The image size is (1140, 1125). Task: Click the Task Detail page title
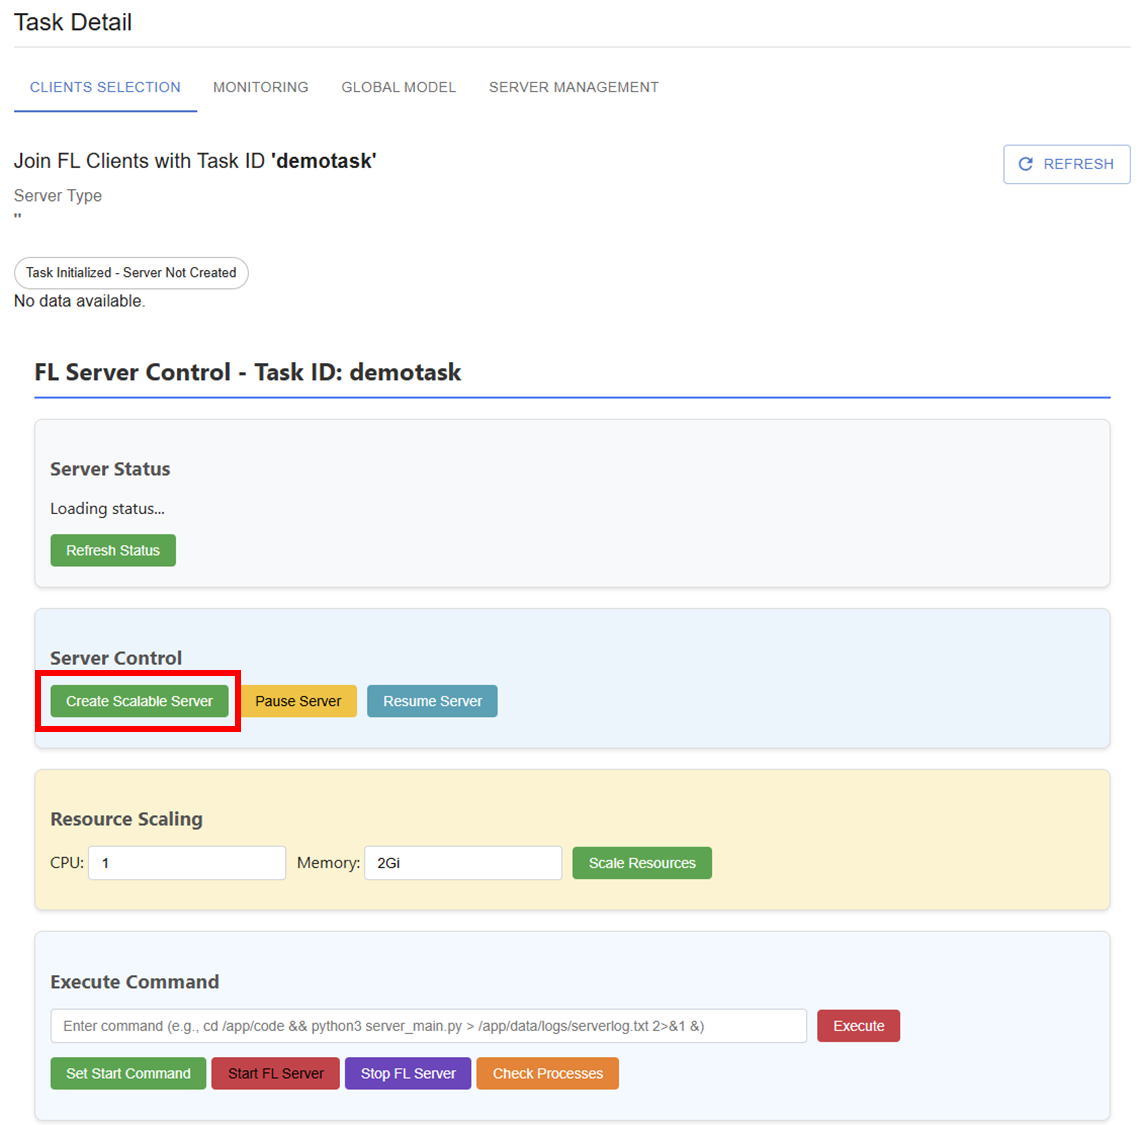pyautogui.click(x=73, y=22)
